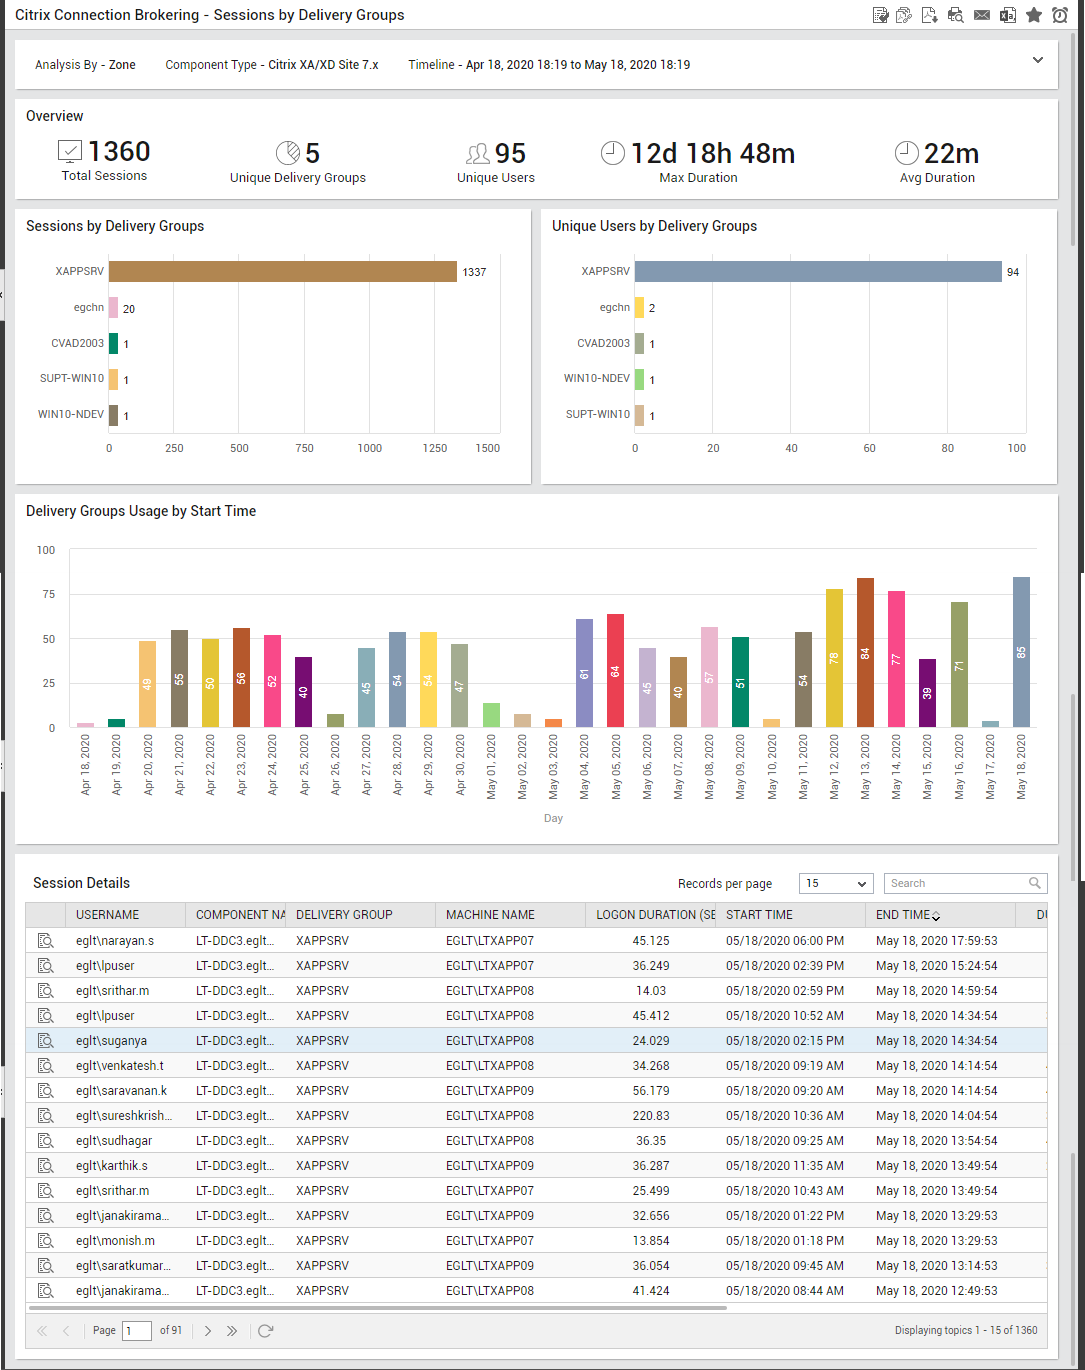
Task: Click logon duration 220.83 cell
Action: pos(651,1115)
